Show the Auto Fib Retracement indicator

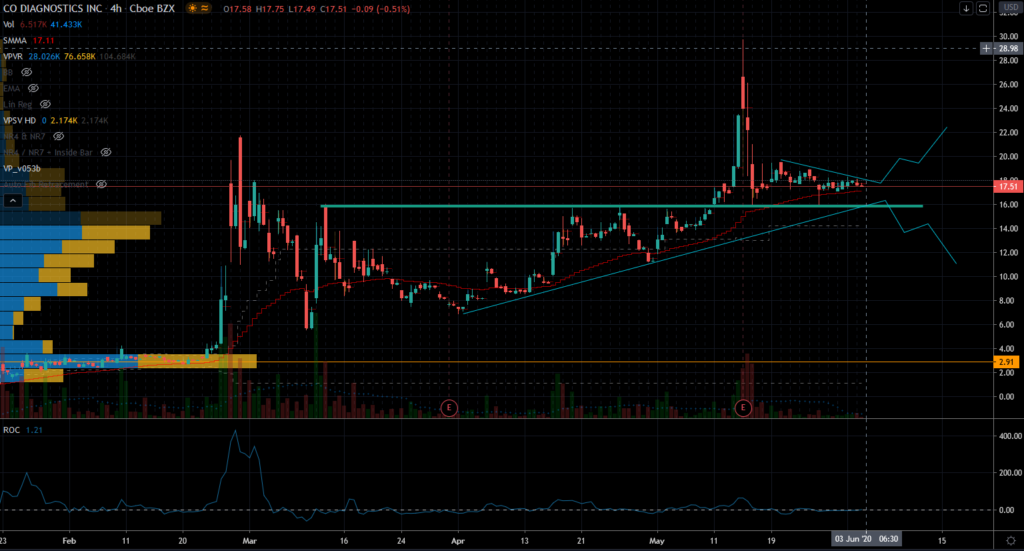tap(101, 184)
